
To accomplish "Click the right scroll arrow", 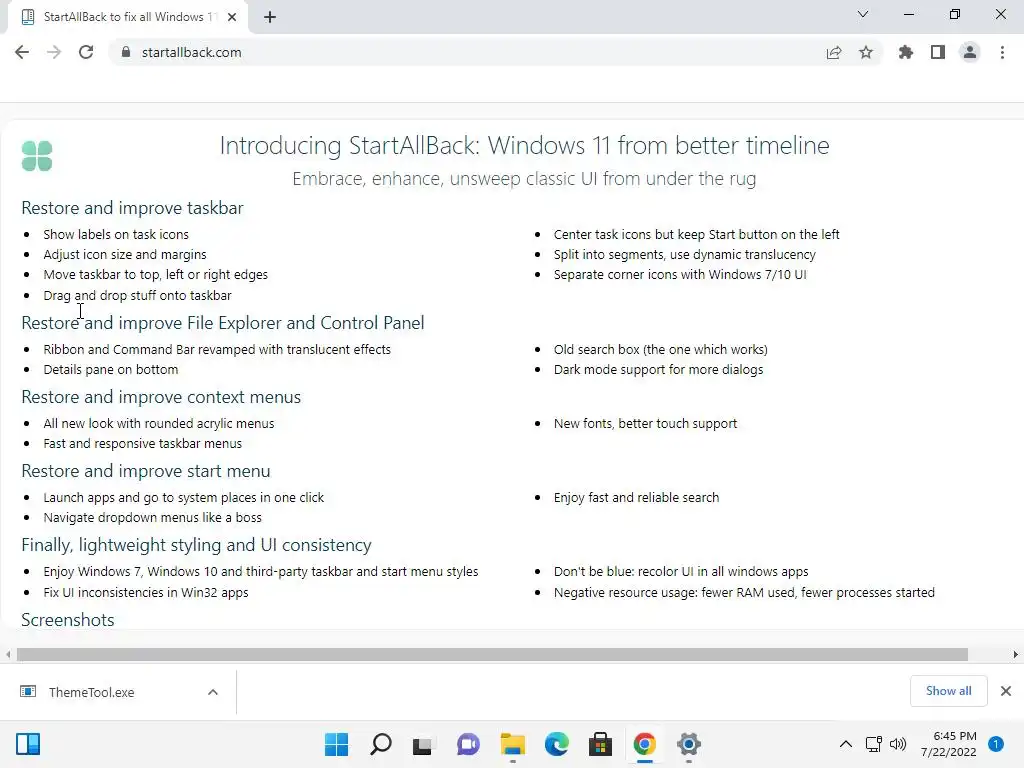I will [x=1016, y=654].
